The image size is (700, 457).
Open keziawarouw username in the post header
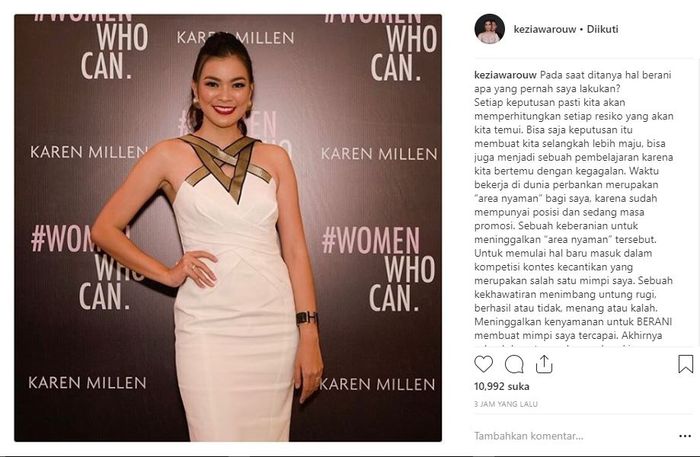coord(545,29)
